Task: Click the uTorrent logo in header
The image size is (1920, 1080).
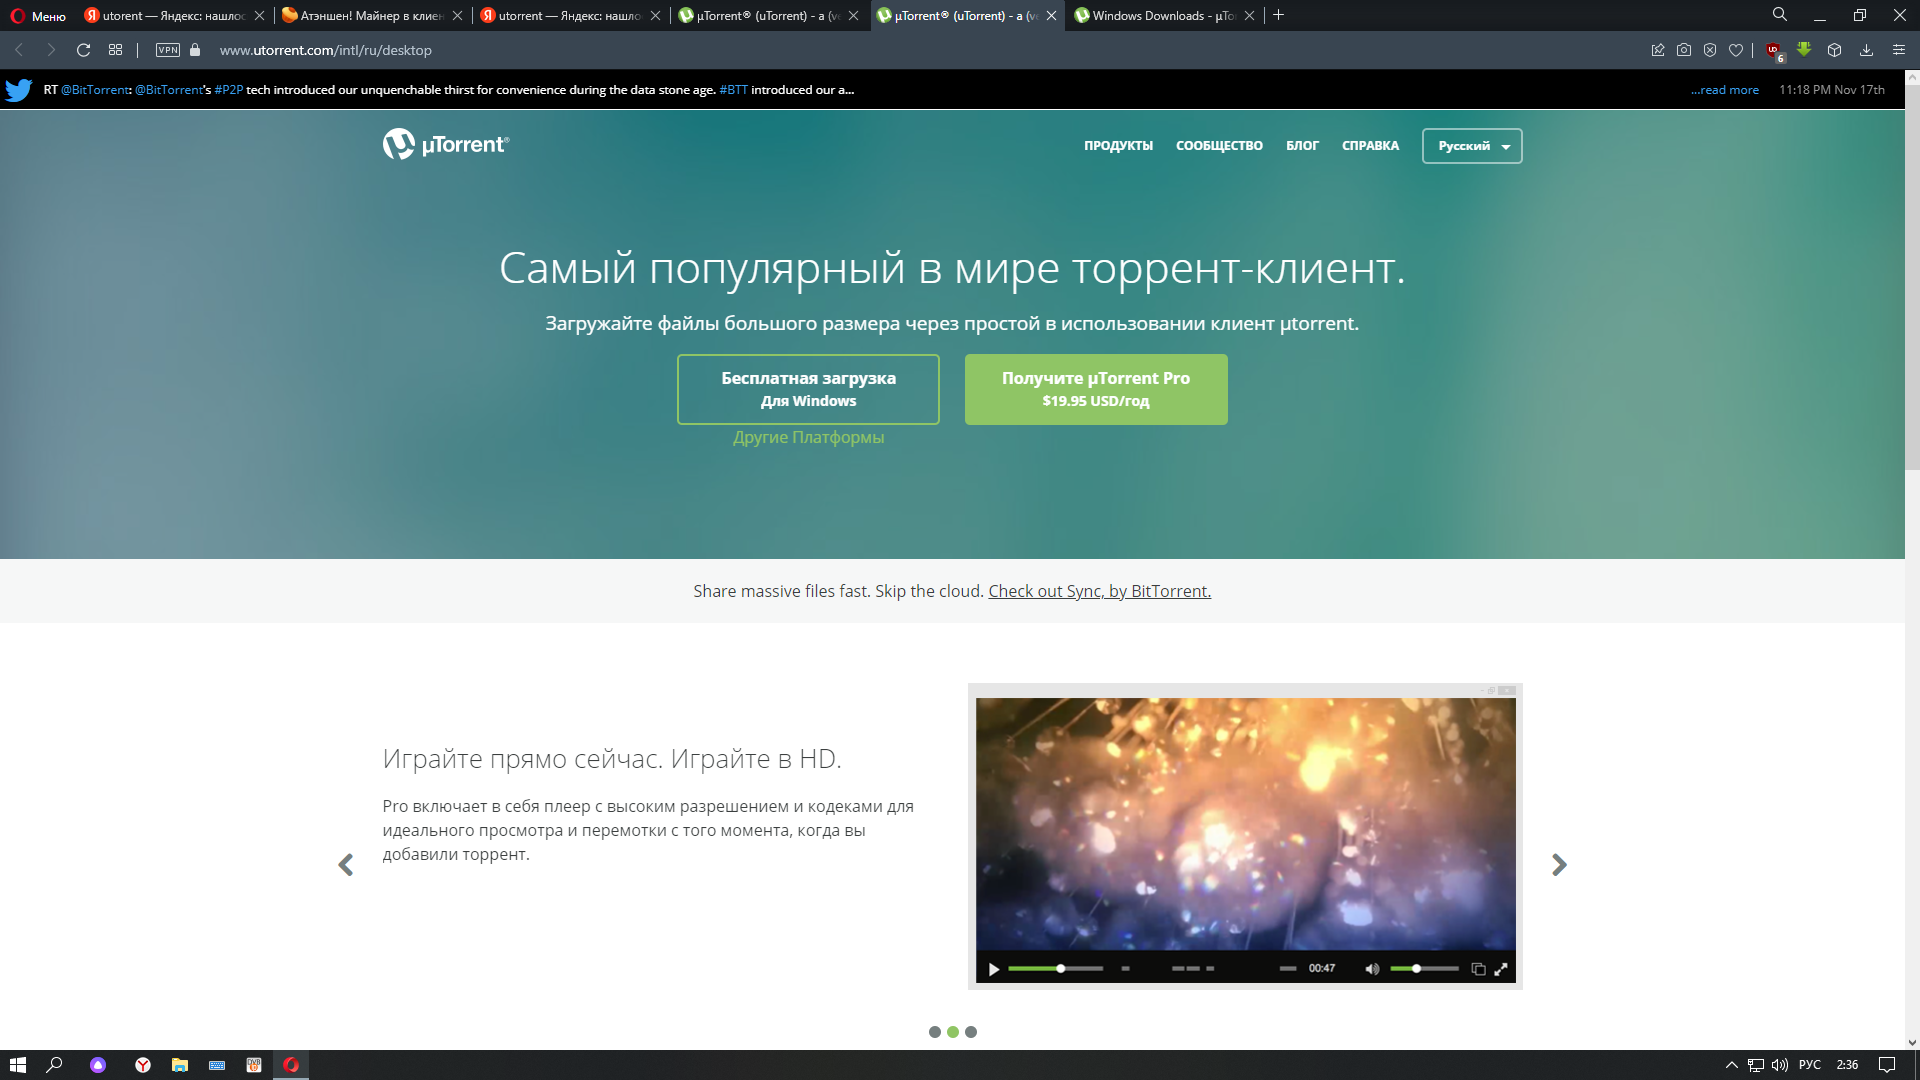Action: (x=446, y=144)
